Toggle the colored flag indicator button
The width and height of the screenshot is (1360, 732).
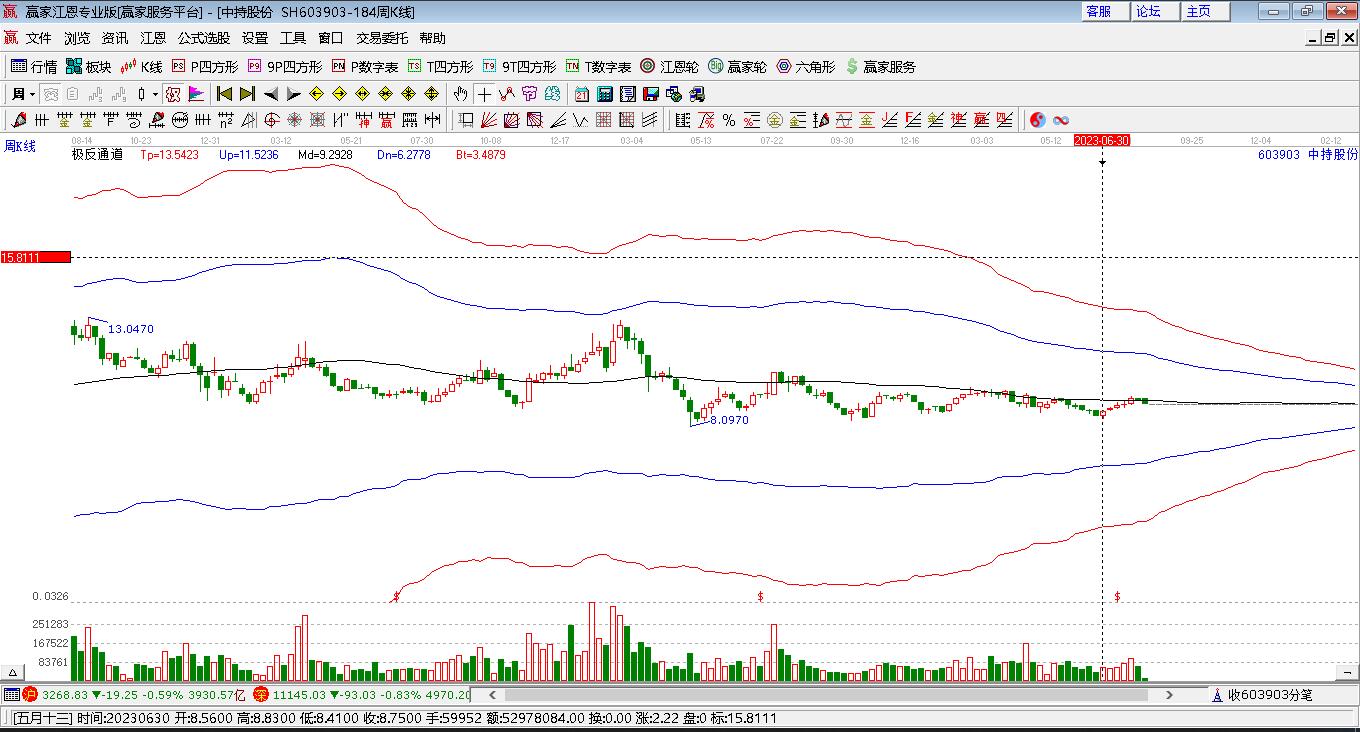point(196,94)
